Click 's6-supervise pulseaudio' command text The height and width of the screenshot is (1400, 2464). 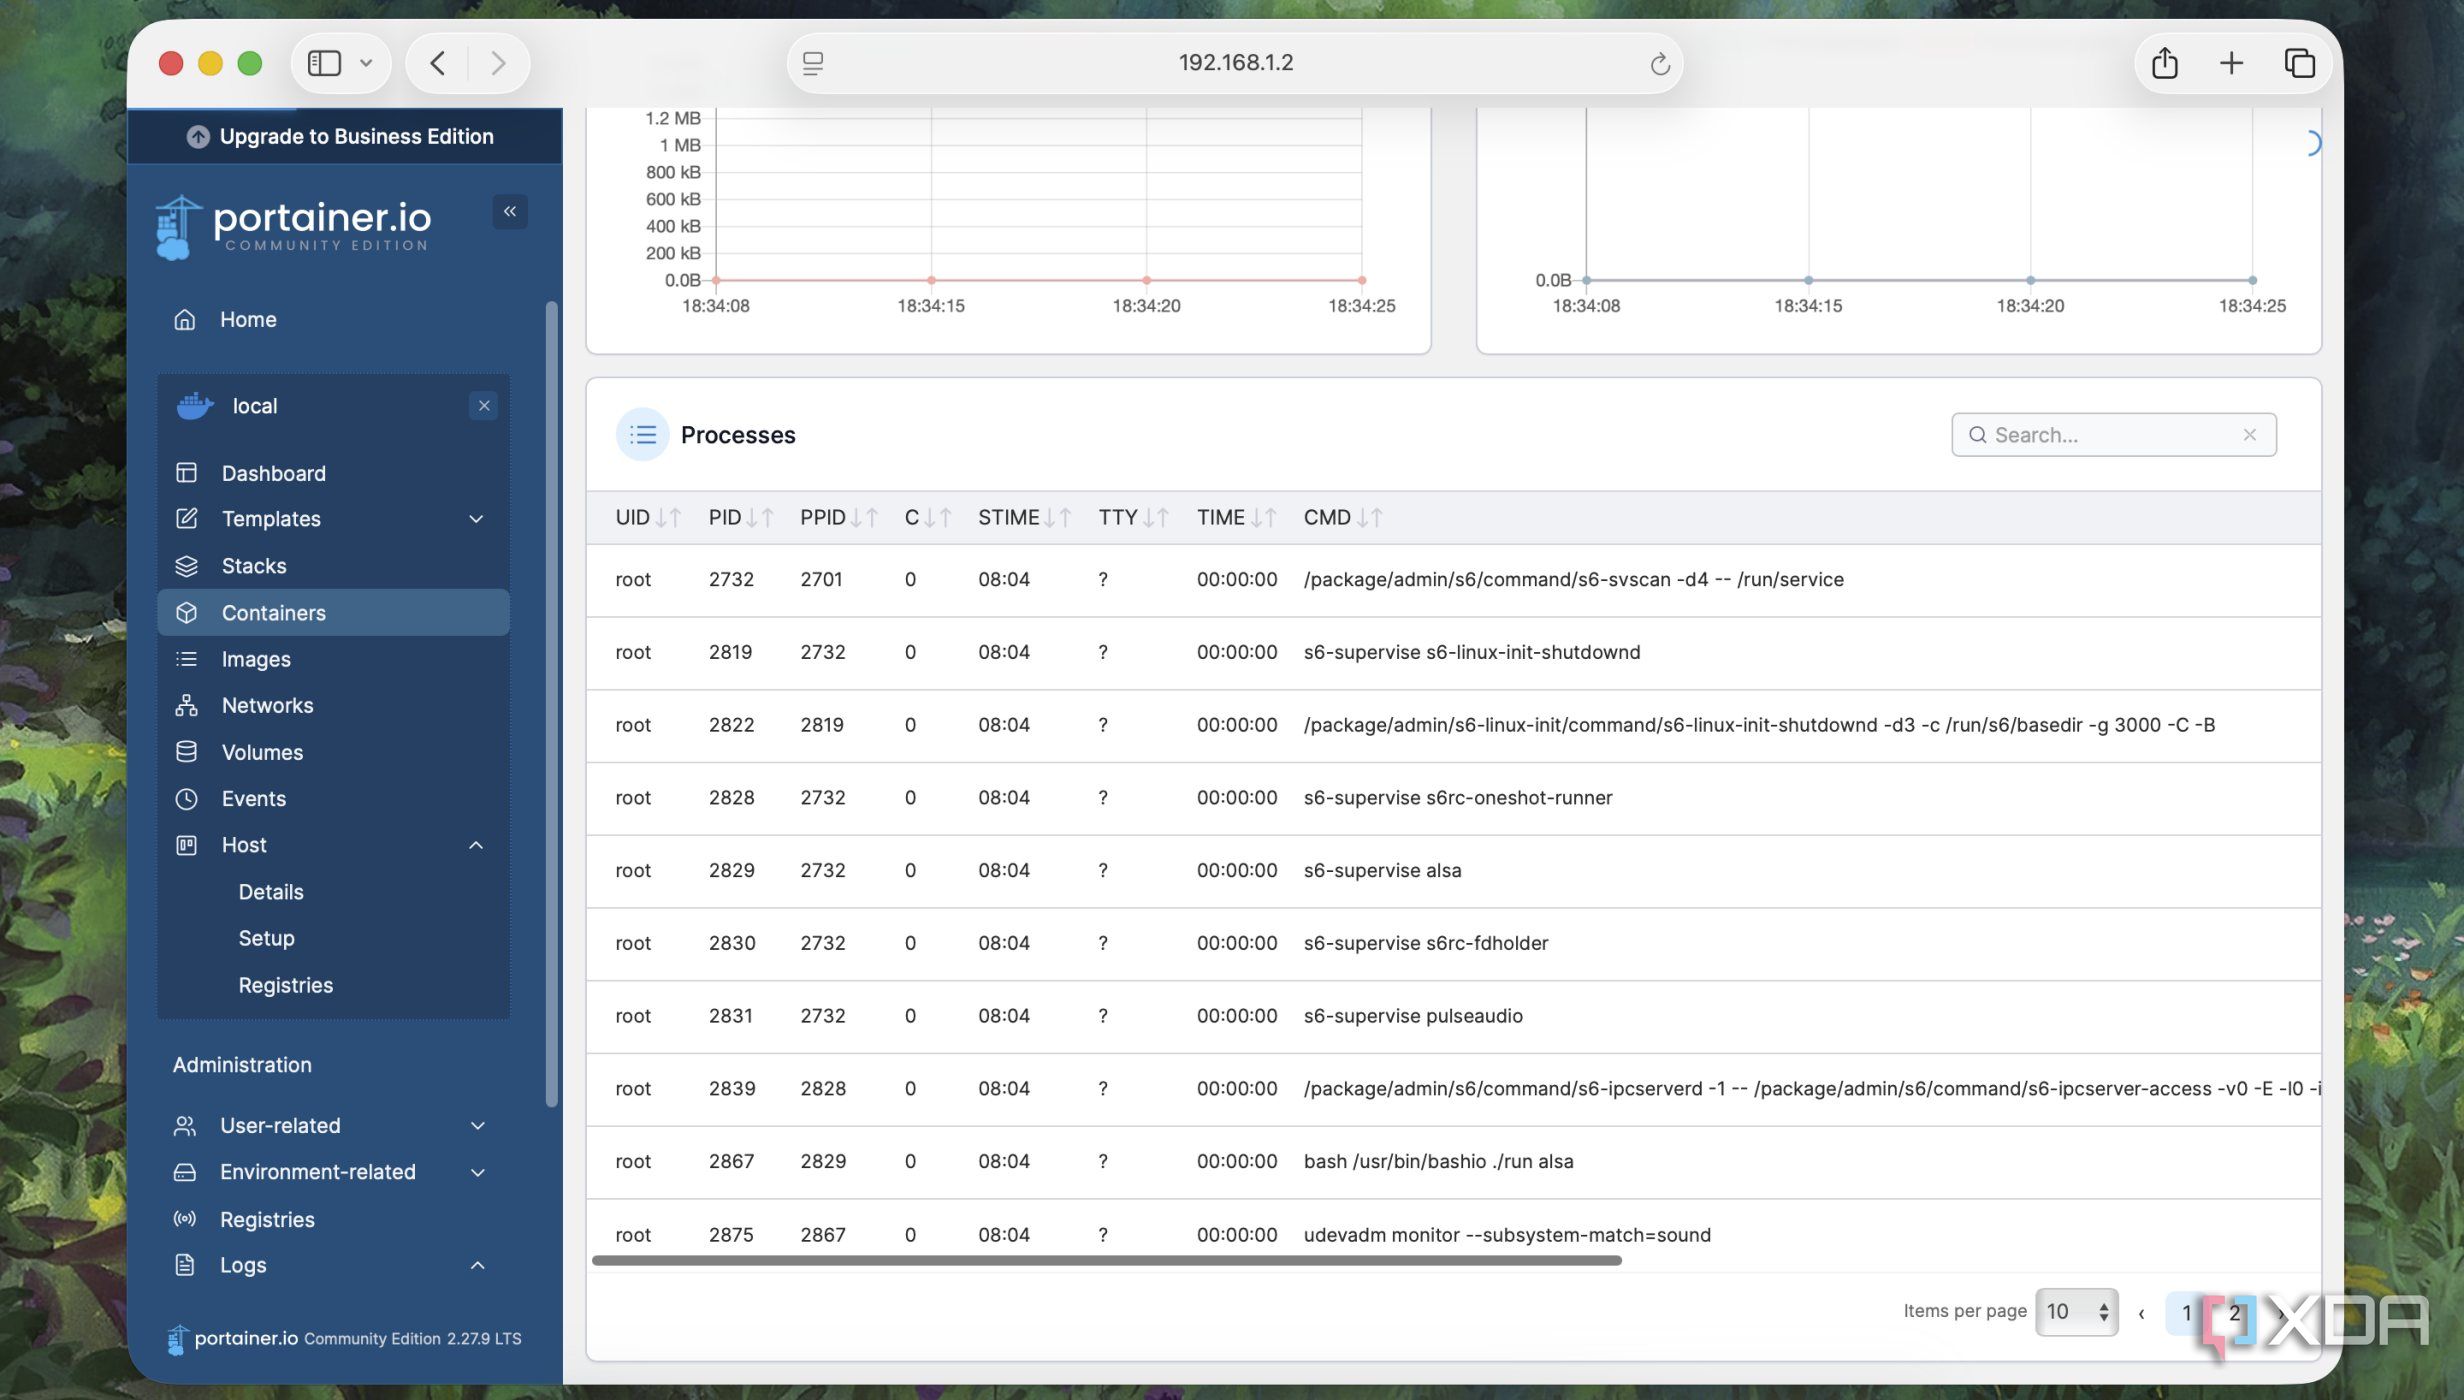pyautogui.click(x=1412, y=1015)
